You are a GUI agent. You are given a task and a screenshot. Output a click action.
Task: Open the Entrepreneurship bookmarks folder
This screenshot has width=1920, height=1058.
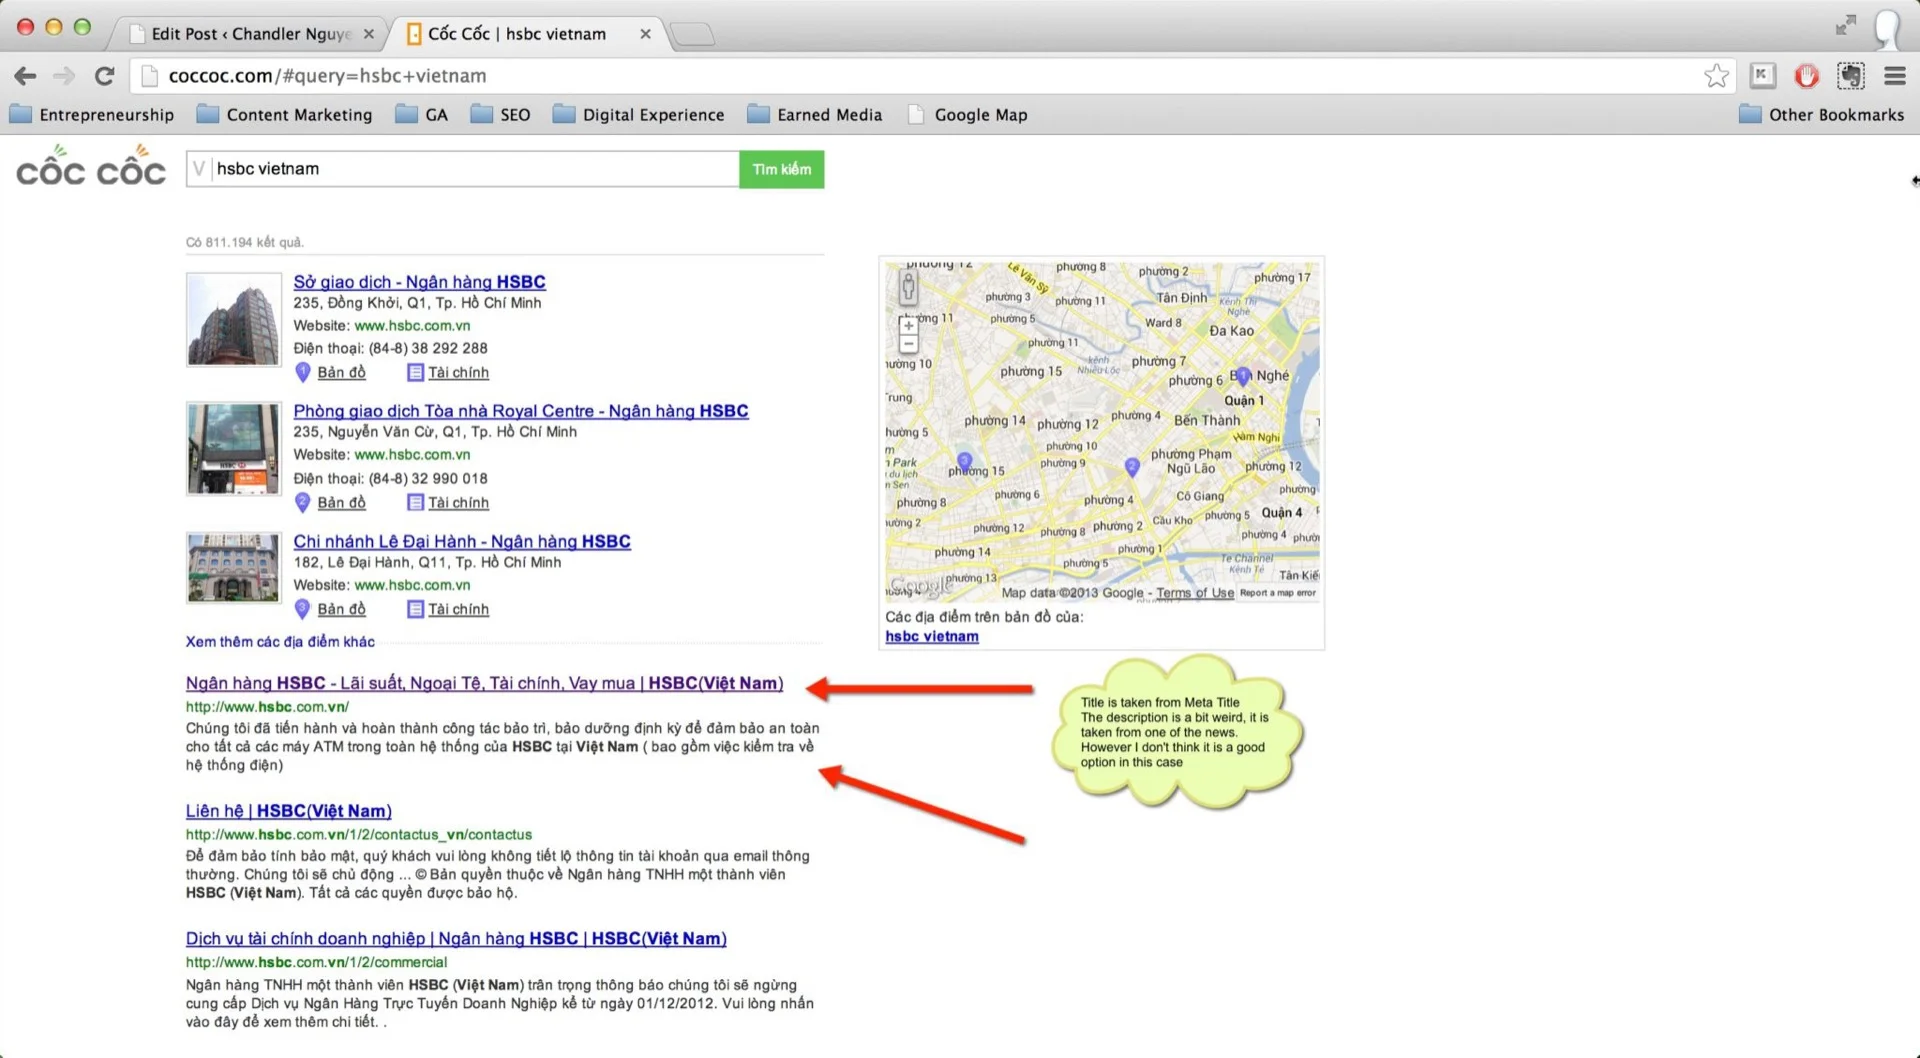coord(92,115)
